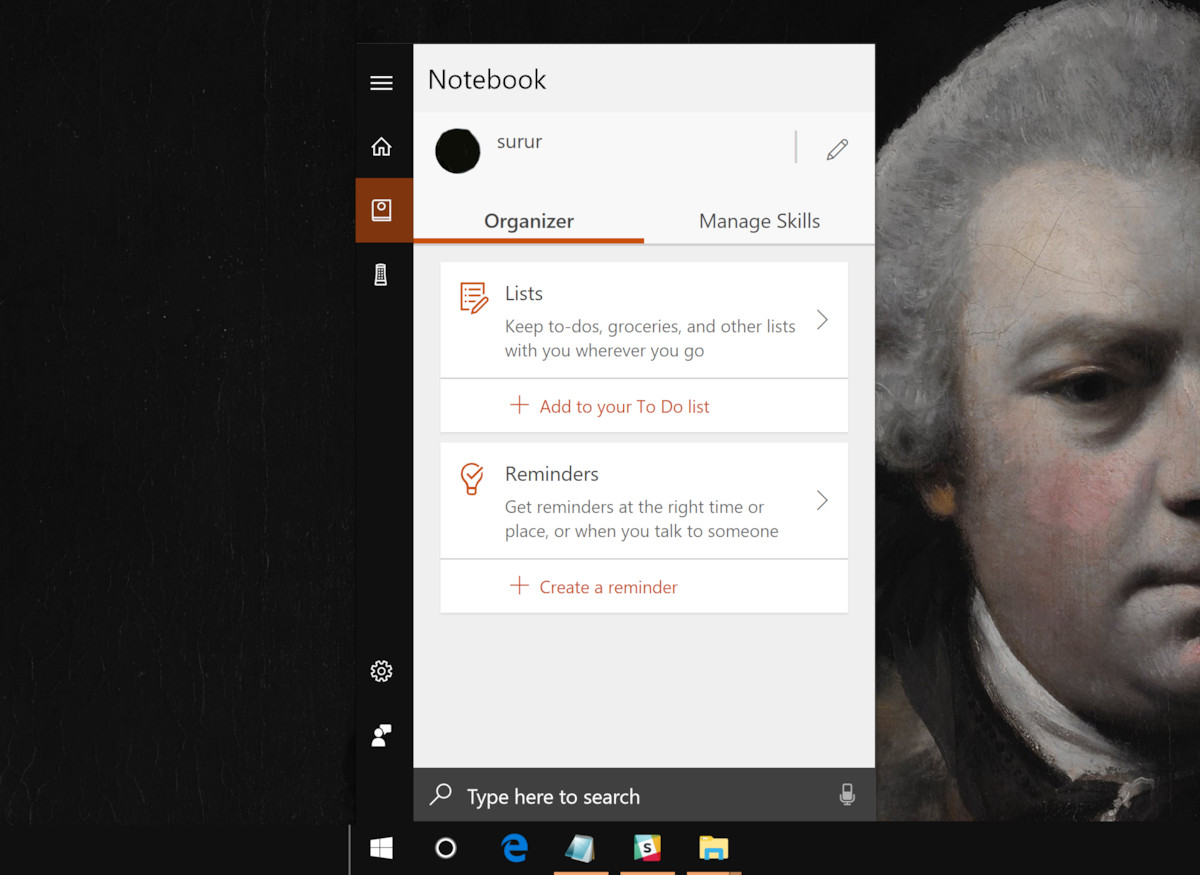This screenshot has width=1200, height=875.
Task: Click the Feedback person icon
Action: [x=381, y=736]
